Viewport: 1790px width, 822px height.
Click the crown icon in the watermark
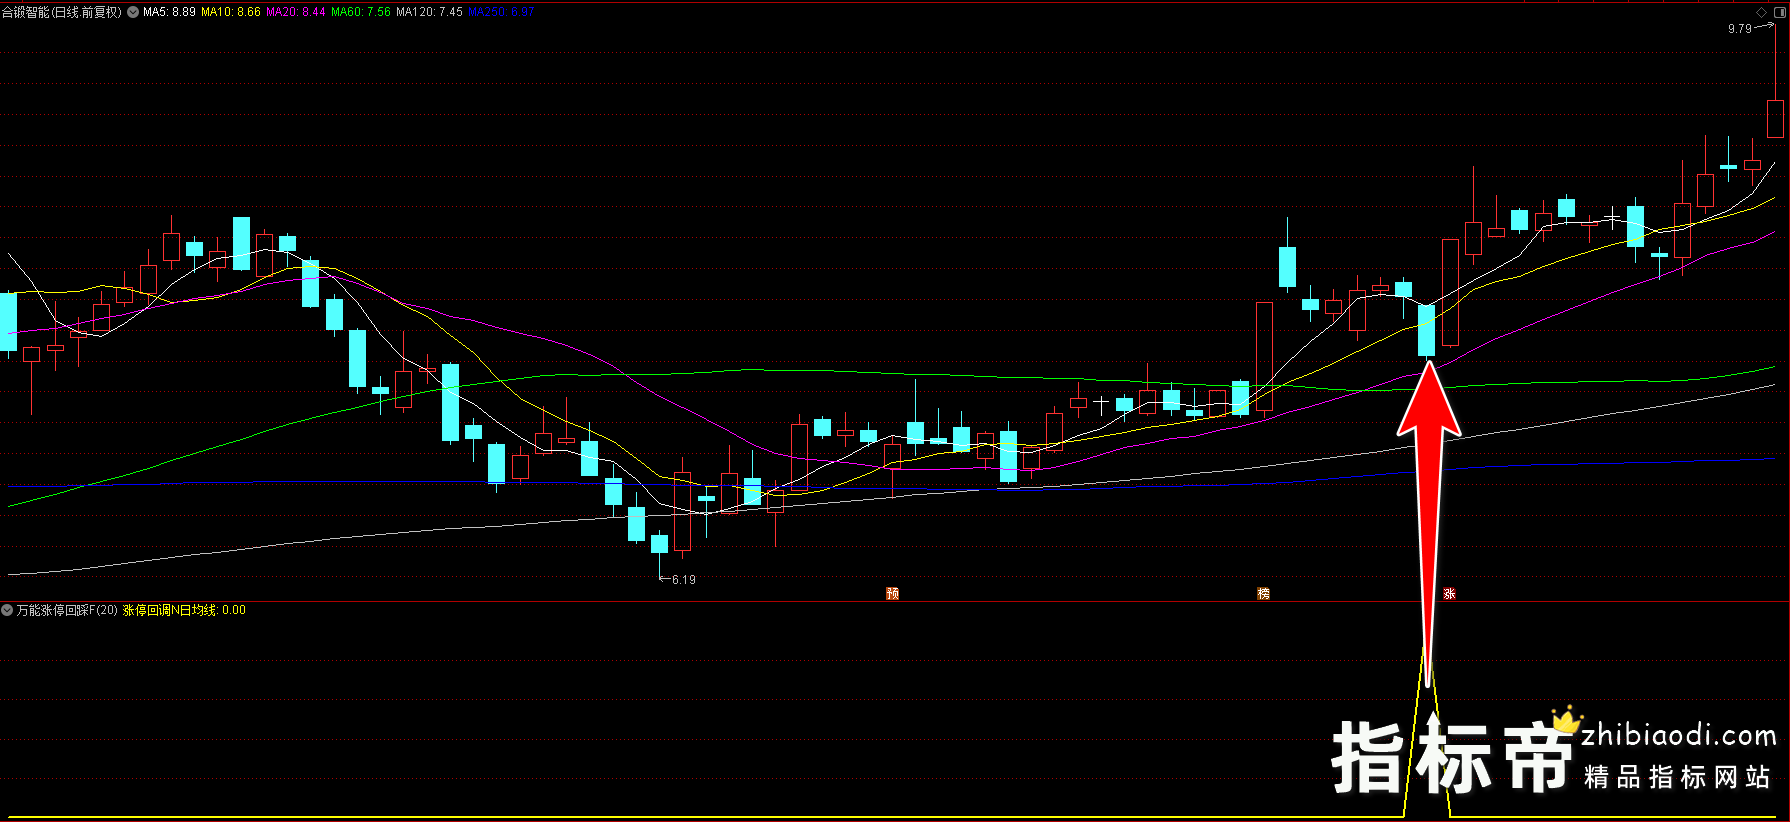tap(1566, 720)
